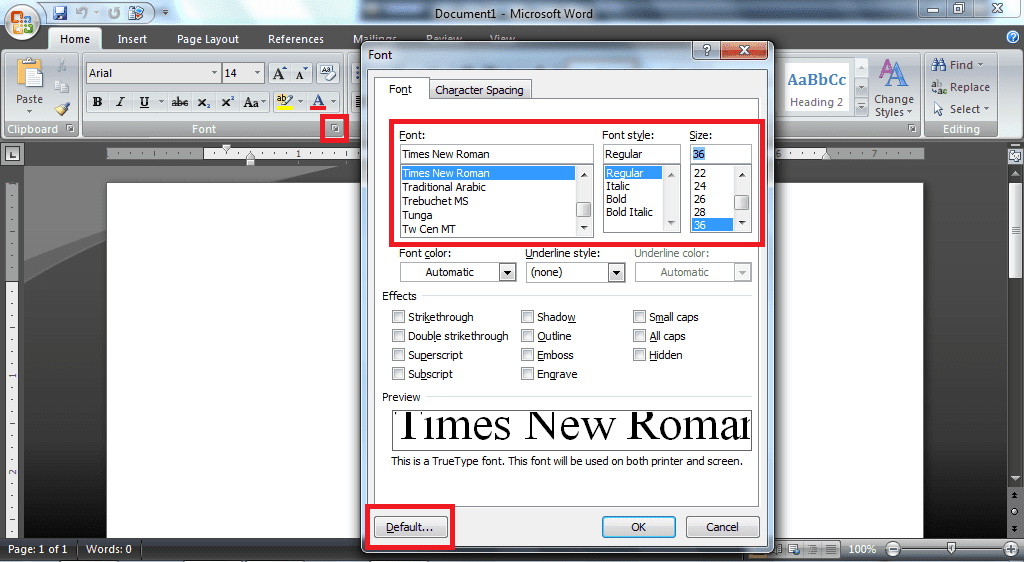Click the Office button logo
Viewport: 1024px width, 562px height.
[22, 23]
